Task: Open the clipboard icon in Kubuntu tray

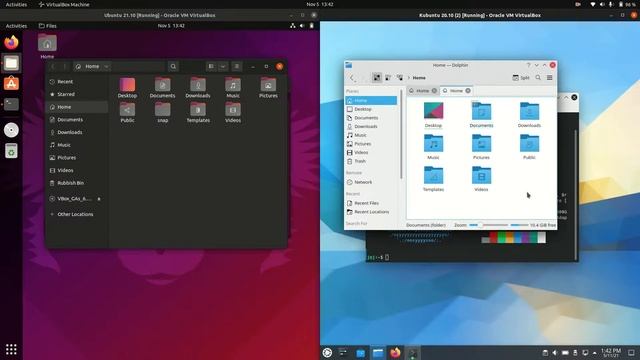Action: [x=545, y=353]
